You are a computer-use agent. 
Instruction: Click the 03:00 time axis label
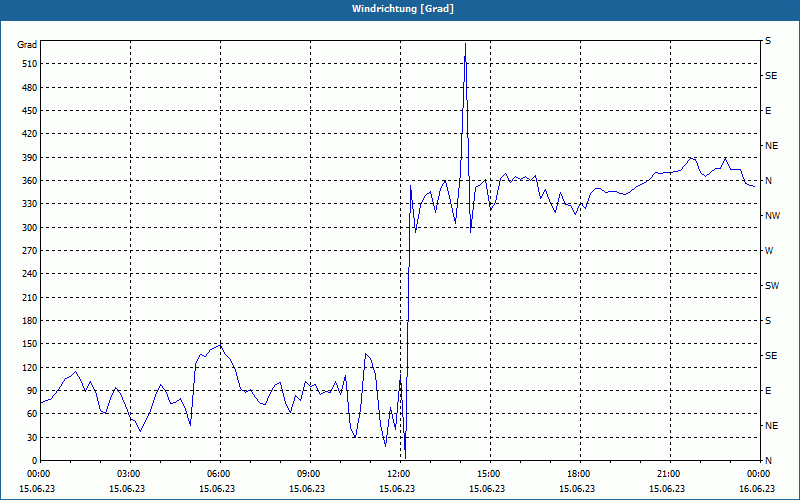131,474
